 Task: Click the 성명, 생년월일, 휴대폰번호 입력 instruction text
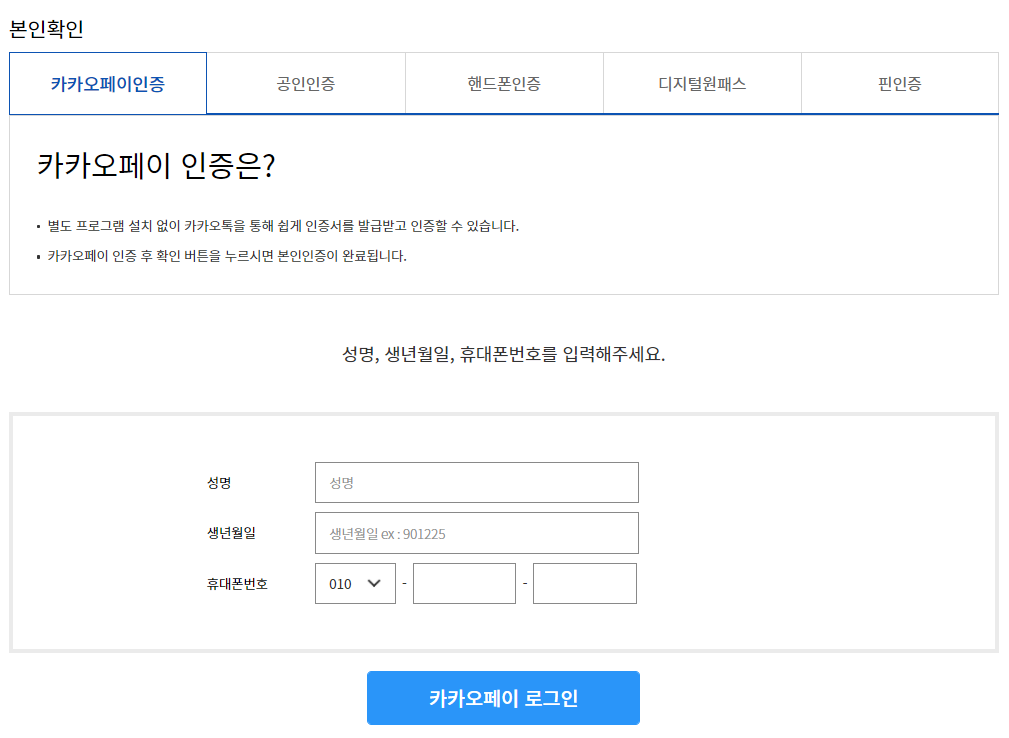click(503, 354)
